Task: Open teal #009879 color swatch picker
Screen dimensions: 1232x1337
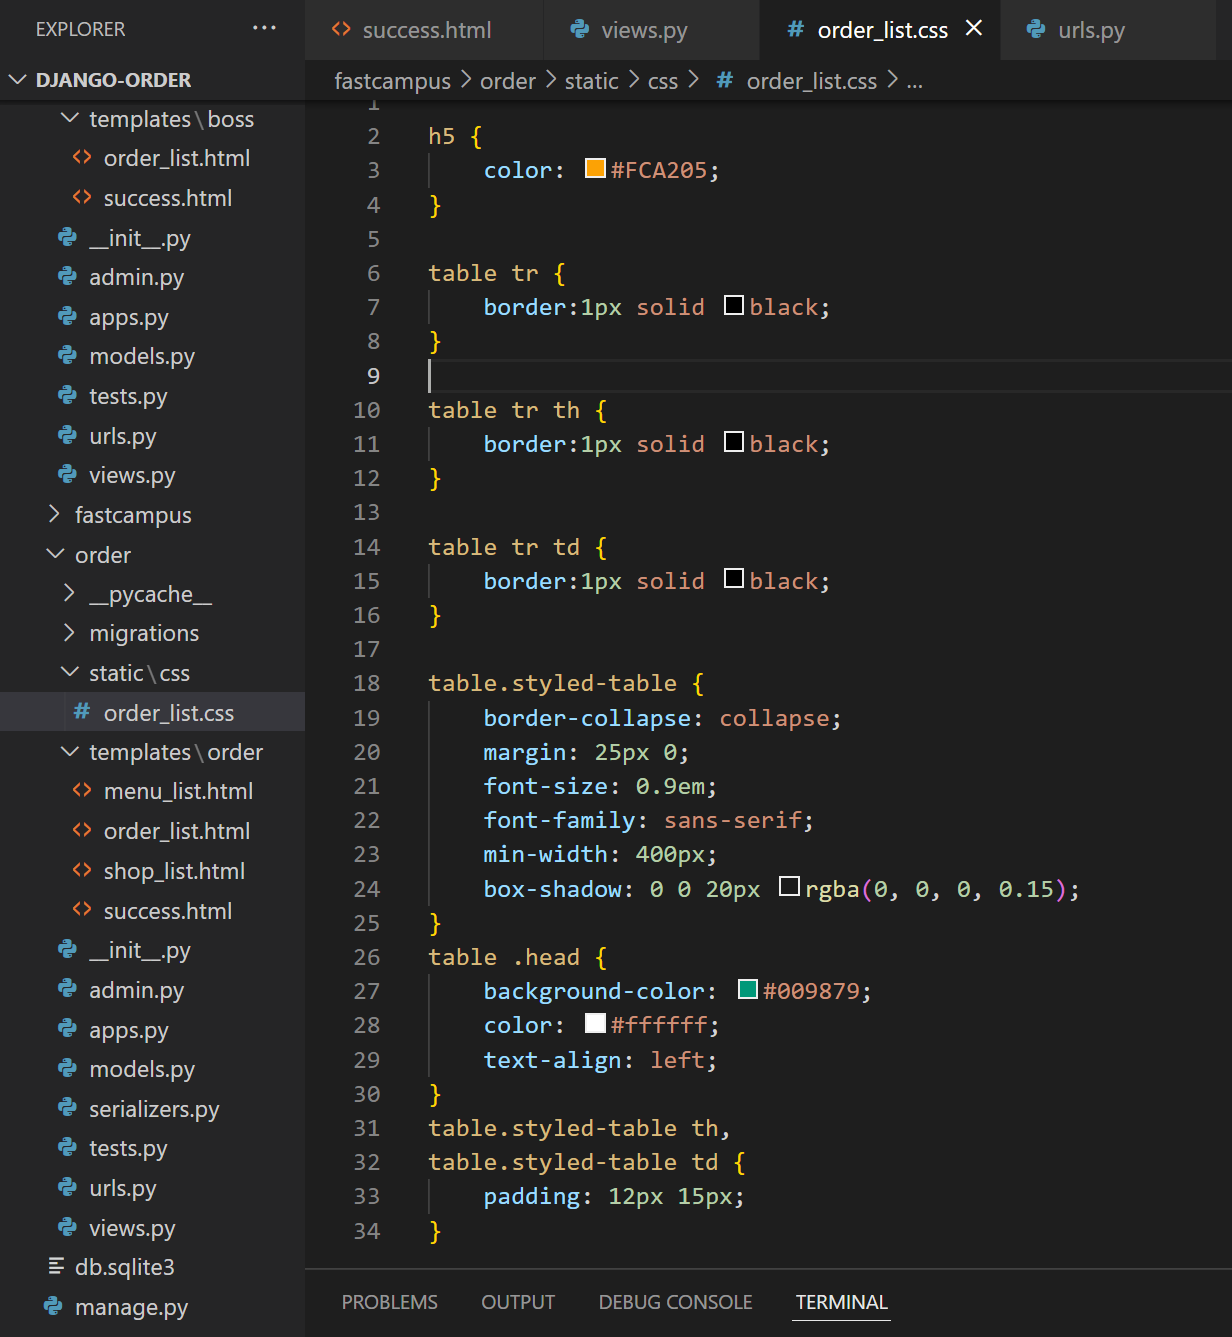Action: [x=748, y=989]
